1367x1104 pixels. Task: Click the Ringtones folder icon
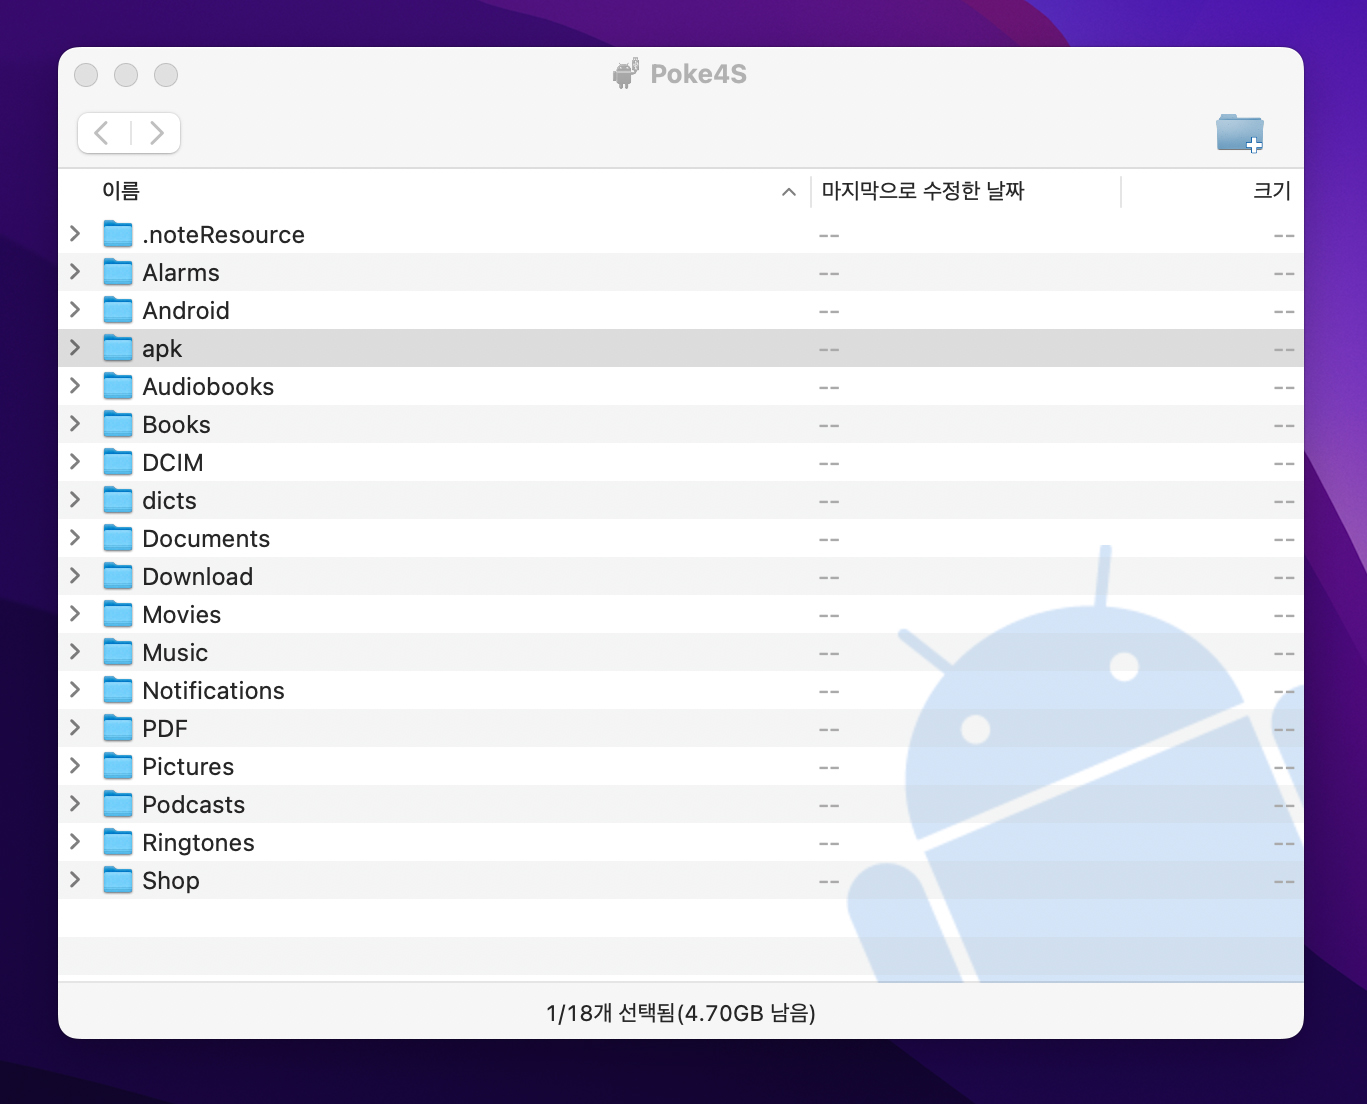pyautogui.click(x=118, y=842)
